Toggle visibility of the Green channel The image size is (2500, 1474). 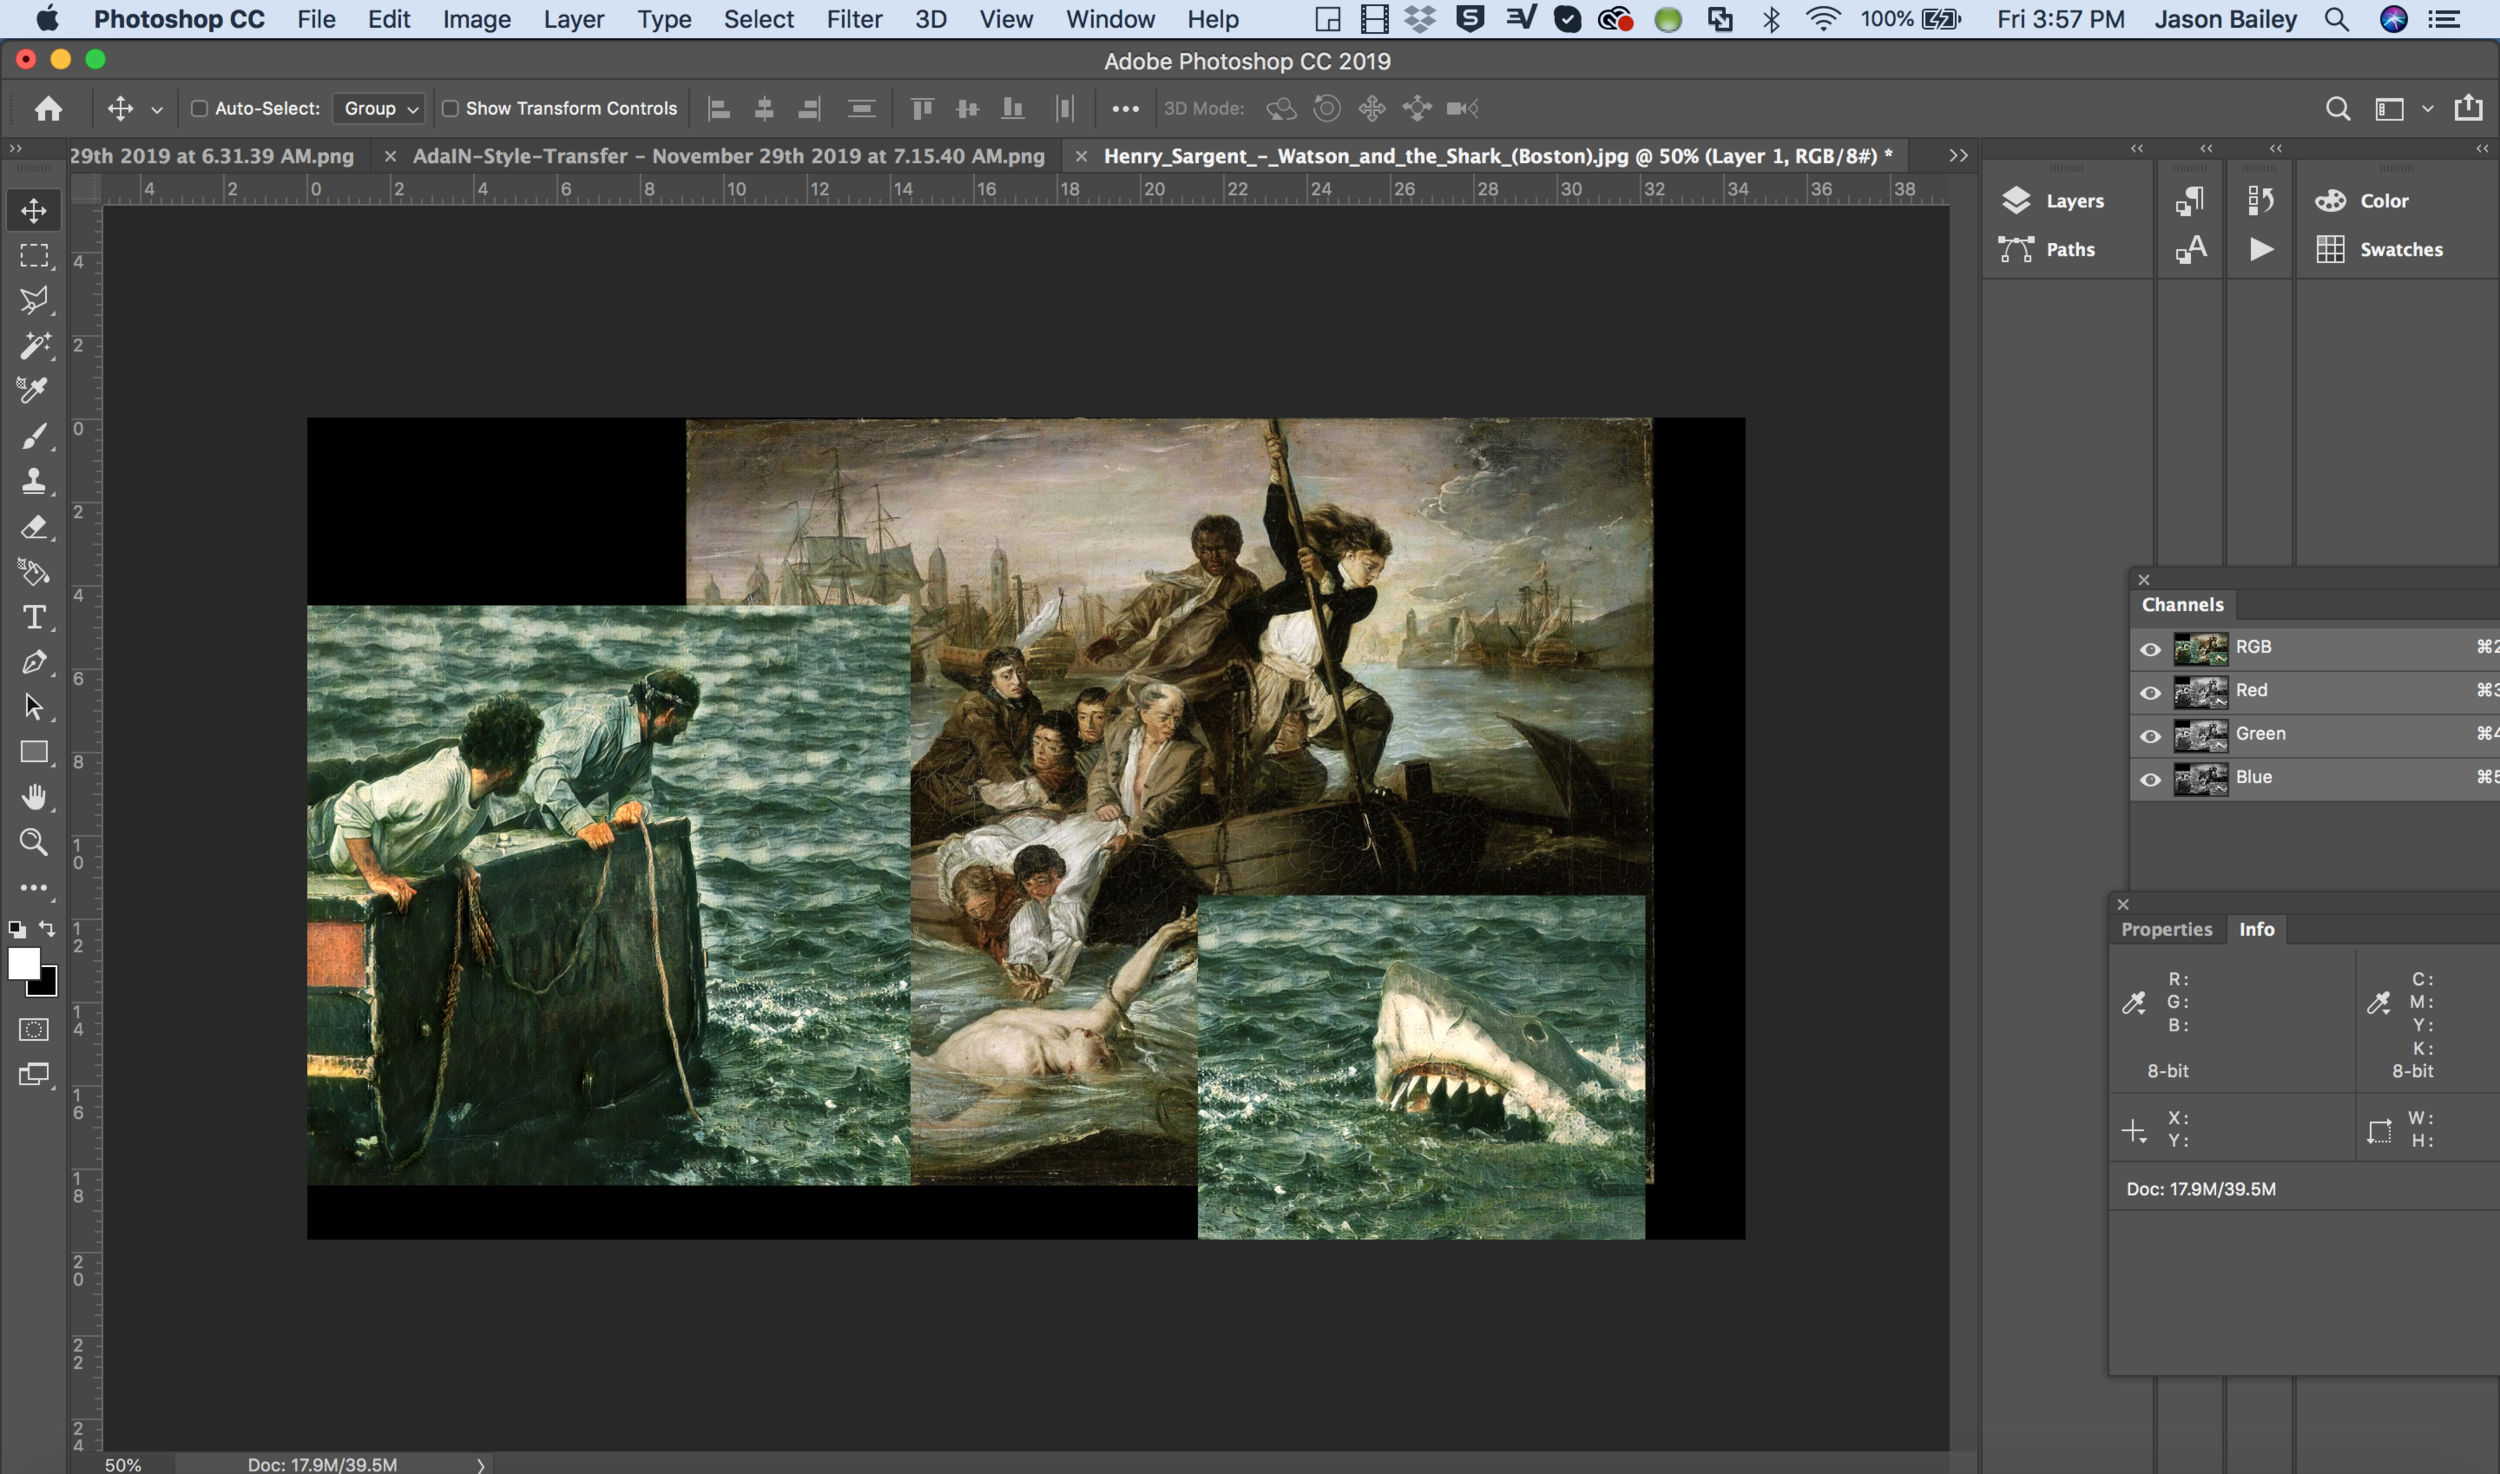point(2149,735)
